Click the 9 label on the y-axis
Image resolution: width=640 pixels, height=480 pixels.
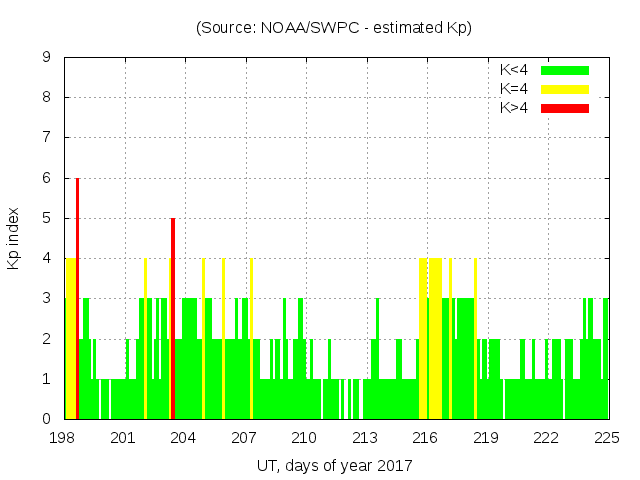[48, 58]
